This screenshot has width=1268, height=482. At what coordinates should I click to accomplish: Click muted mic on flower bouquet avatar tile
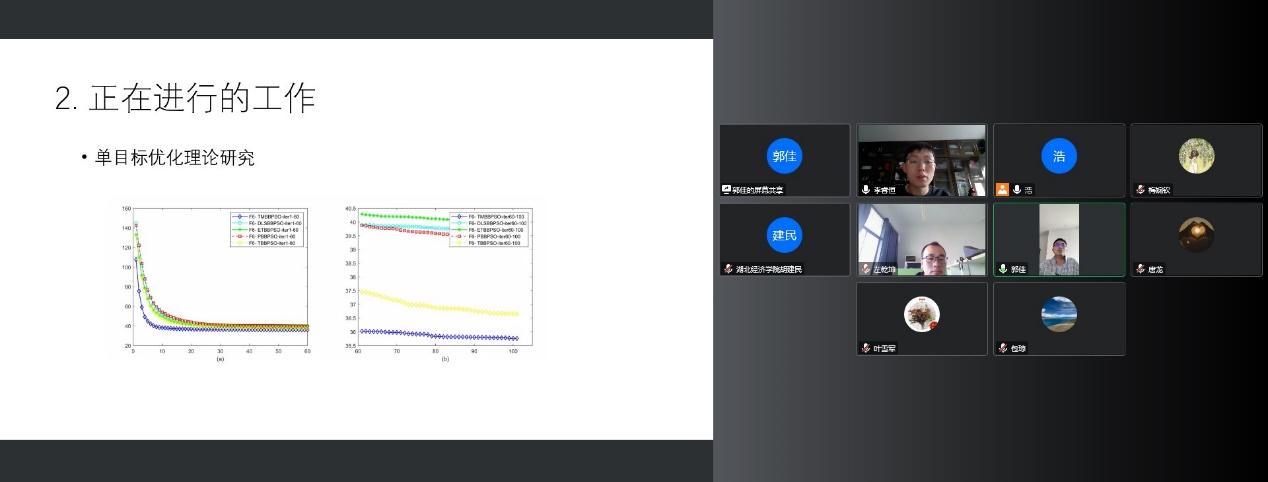tap(866, 348)
